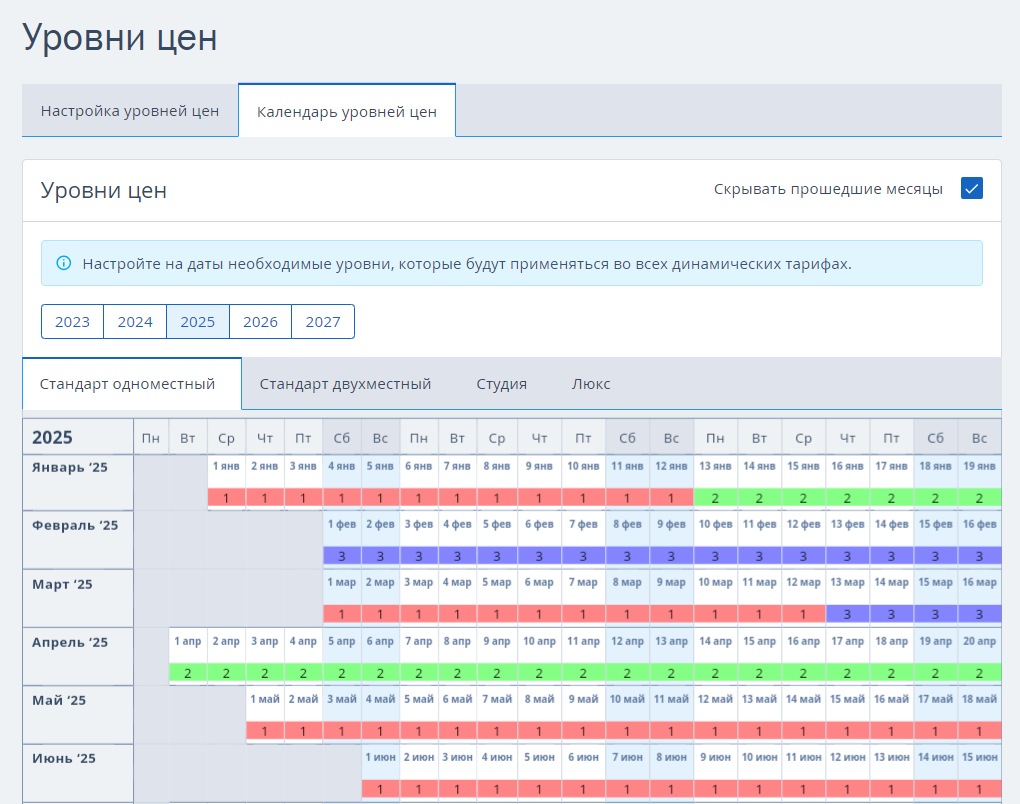1020x804 pixels.
Task: Select the year 2024 button
Action: click(x=135, y=322)
